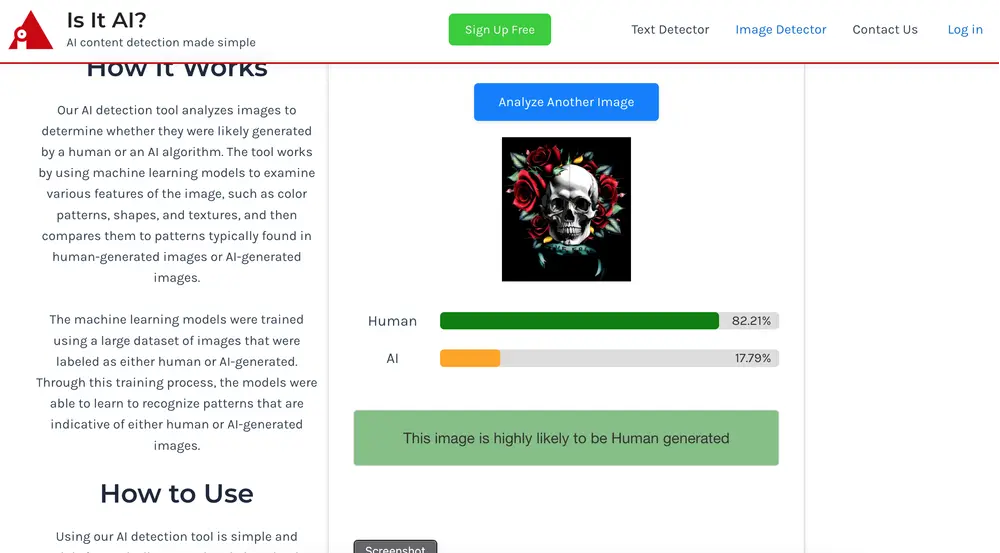Viewport: 1000px width, 553px height.
Task: Click the green Human progress bar
Action: coord(579,321)
